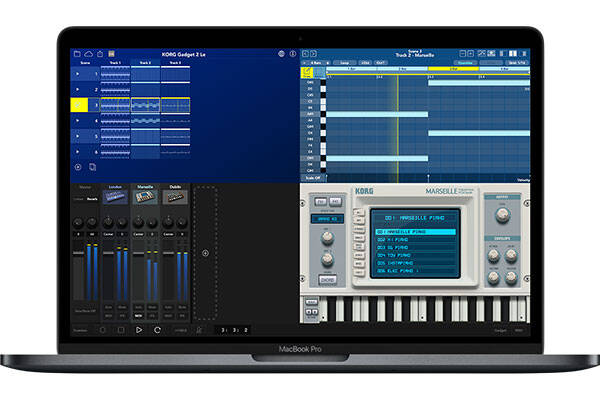Add a new scene with circled plus
Viewport: 600px width, 400px height.
(x=78, y=167)
